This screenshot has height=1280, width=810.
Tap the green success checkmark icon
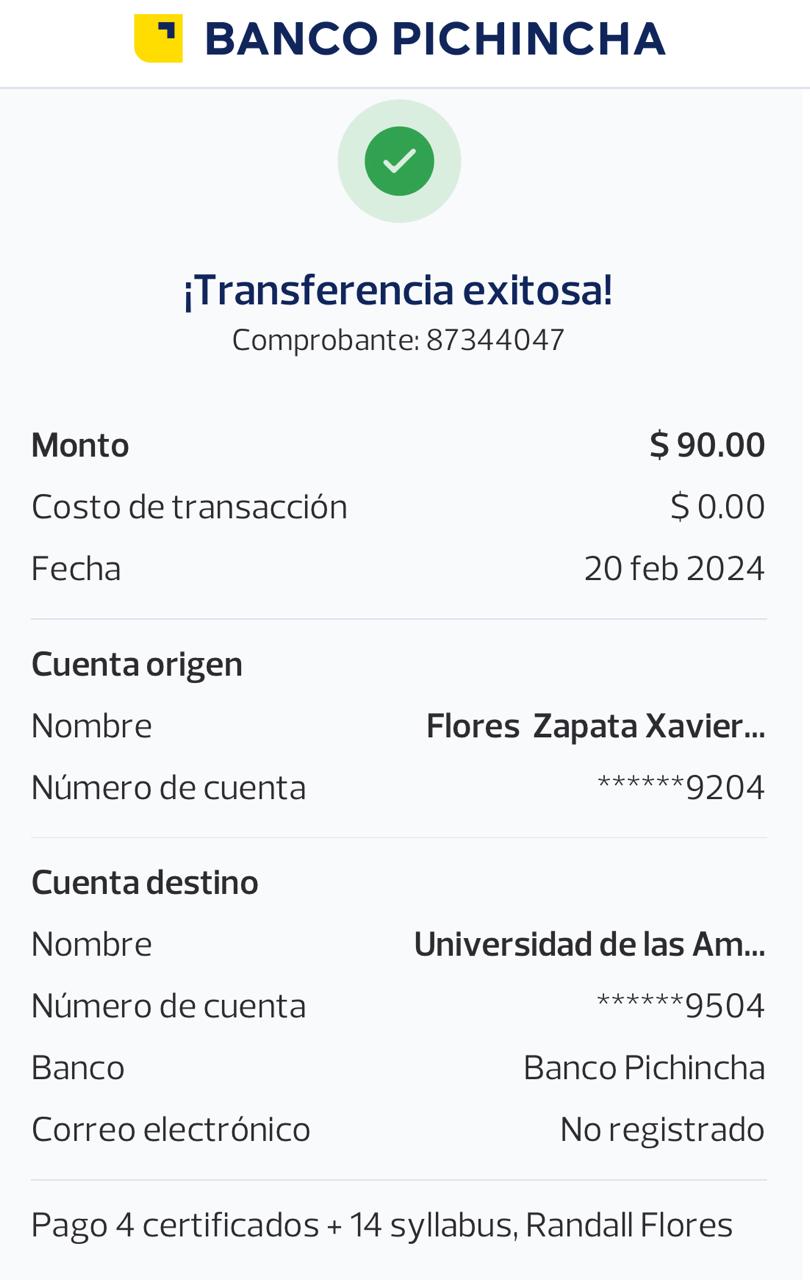[399, 161]
